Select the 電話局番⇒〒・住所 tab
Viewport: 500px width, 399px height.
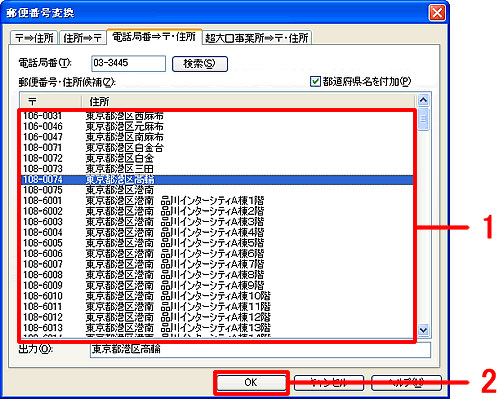click(x=154, y=37)
